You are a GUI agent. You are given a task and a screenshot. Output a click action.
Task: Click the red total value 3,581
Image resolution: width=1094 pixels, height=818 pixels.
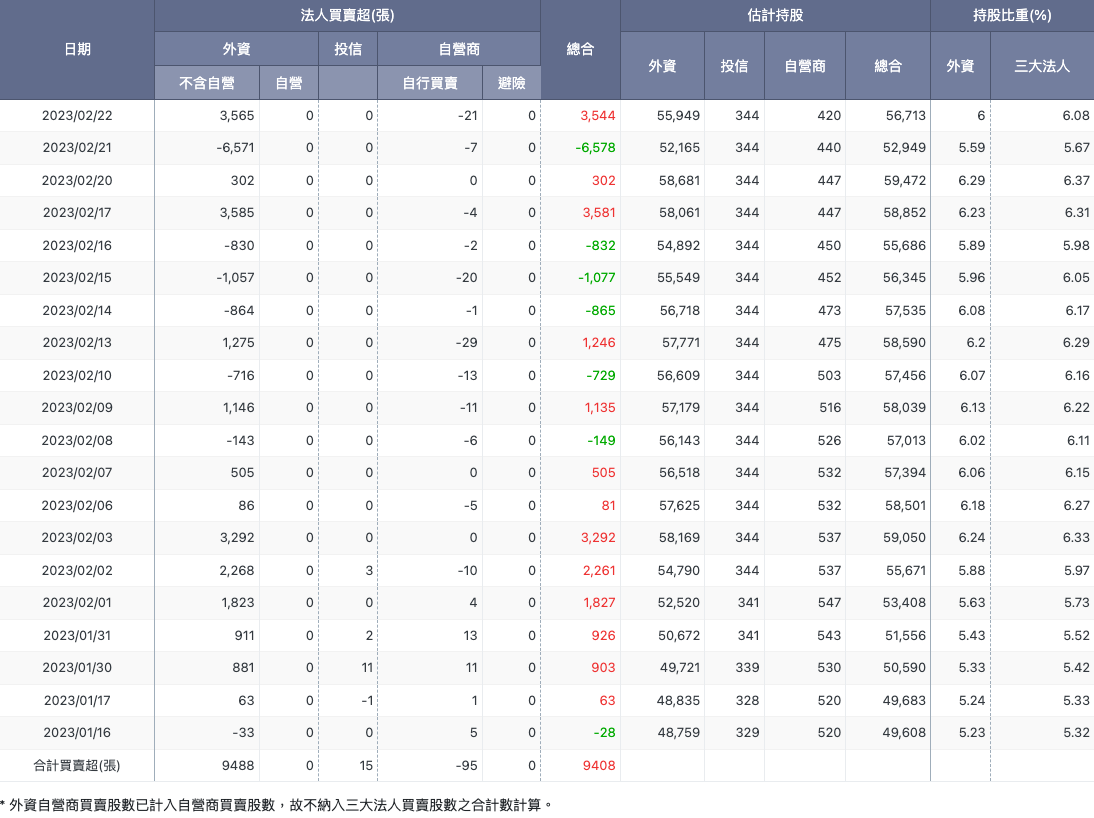(599, 213)
